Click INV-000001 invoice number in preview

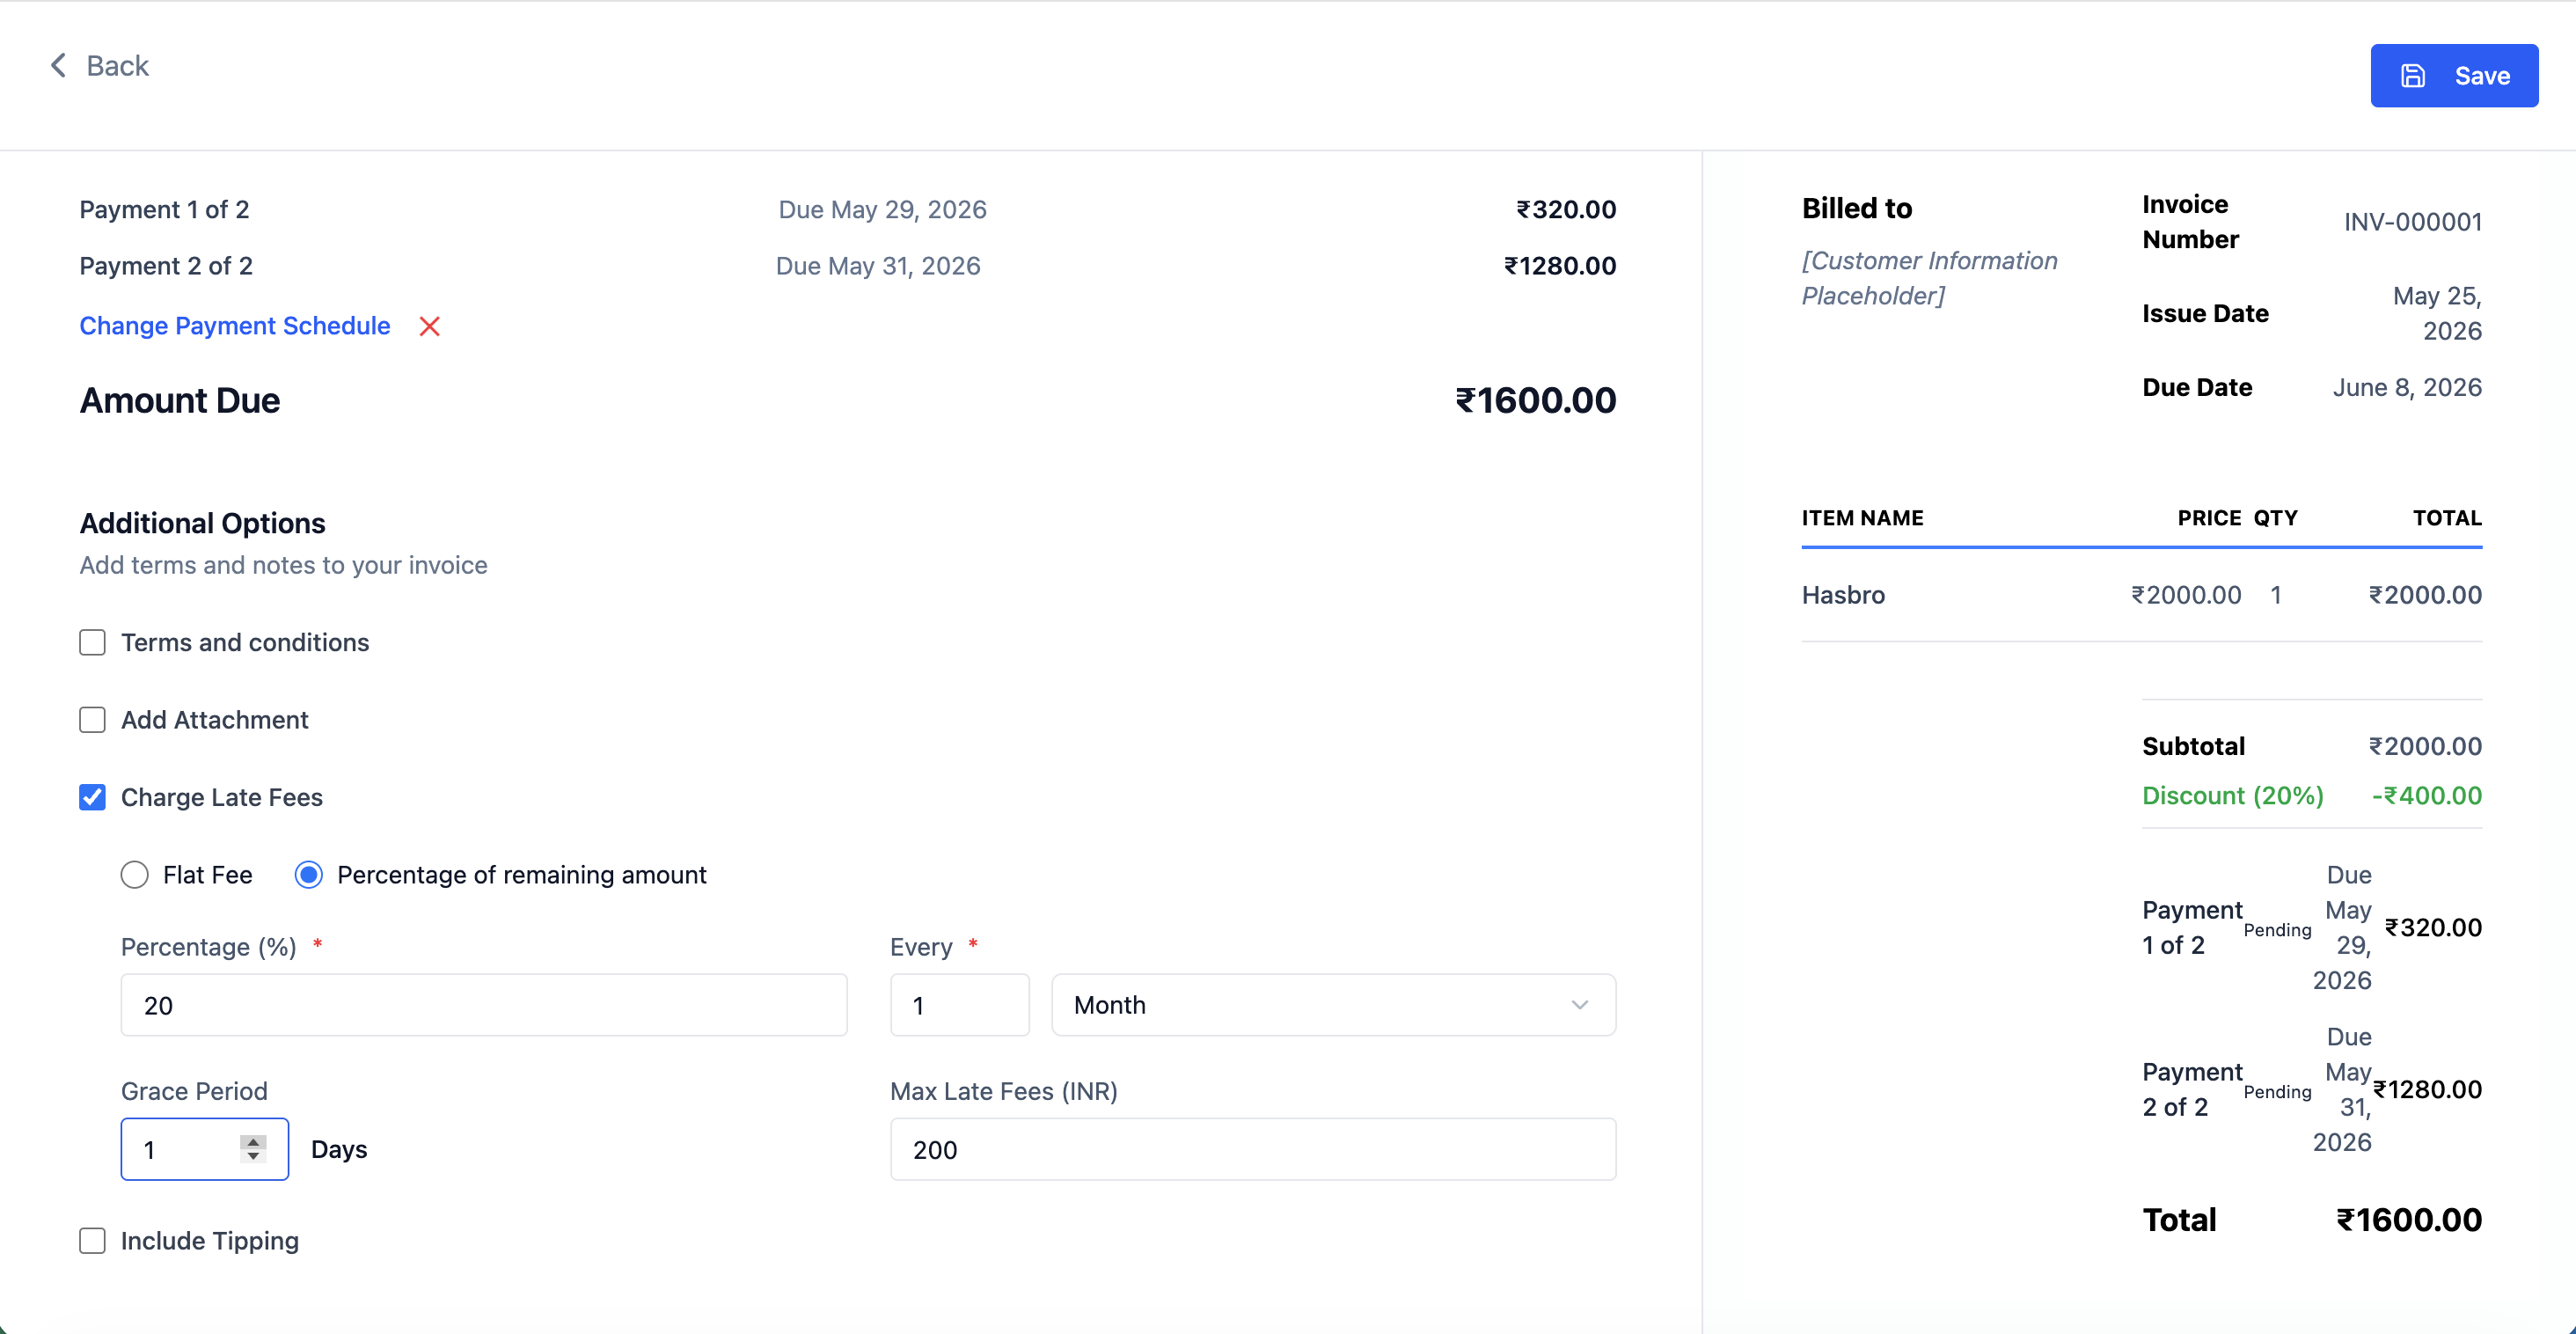2412,222
